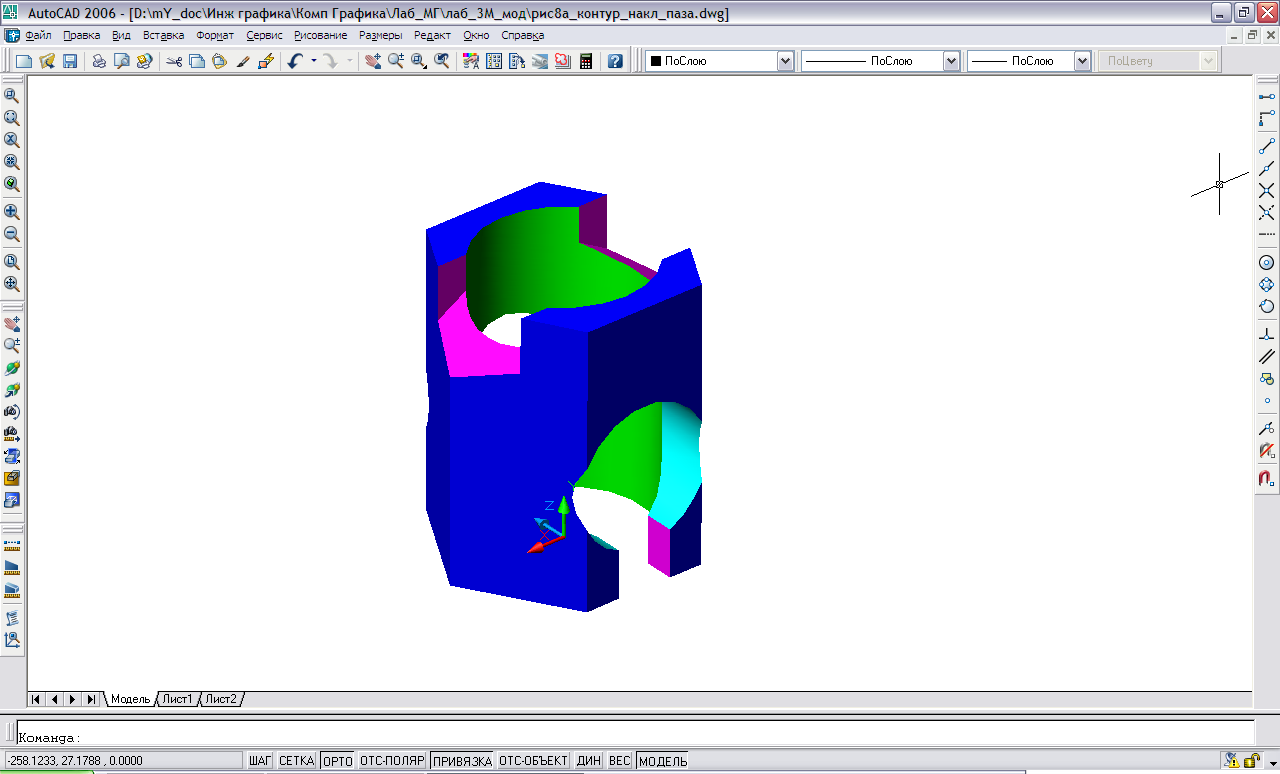Image resolution: width=1280 pixels, height=774 pixels.
Task: Select the Snap to Parallel icon on the right toolbar
Action: pos(1267,356)
